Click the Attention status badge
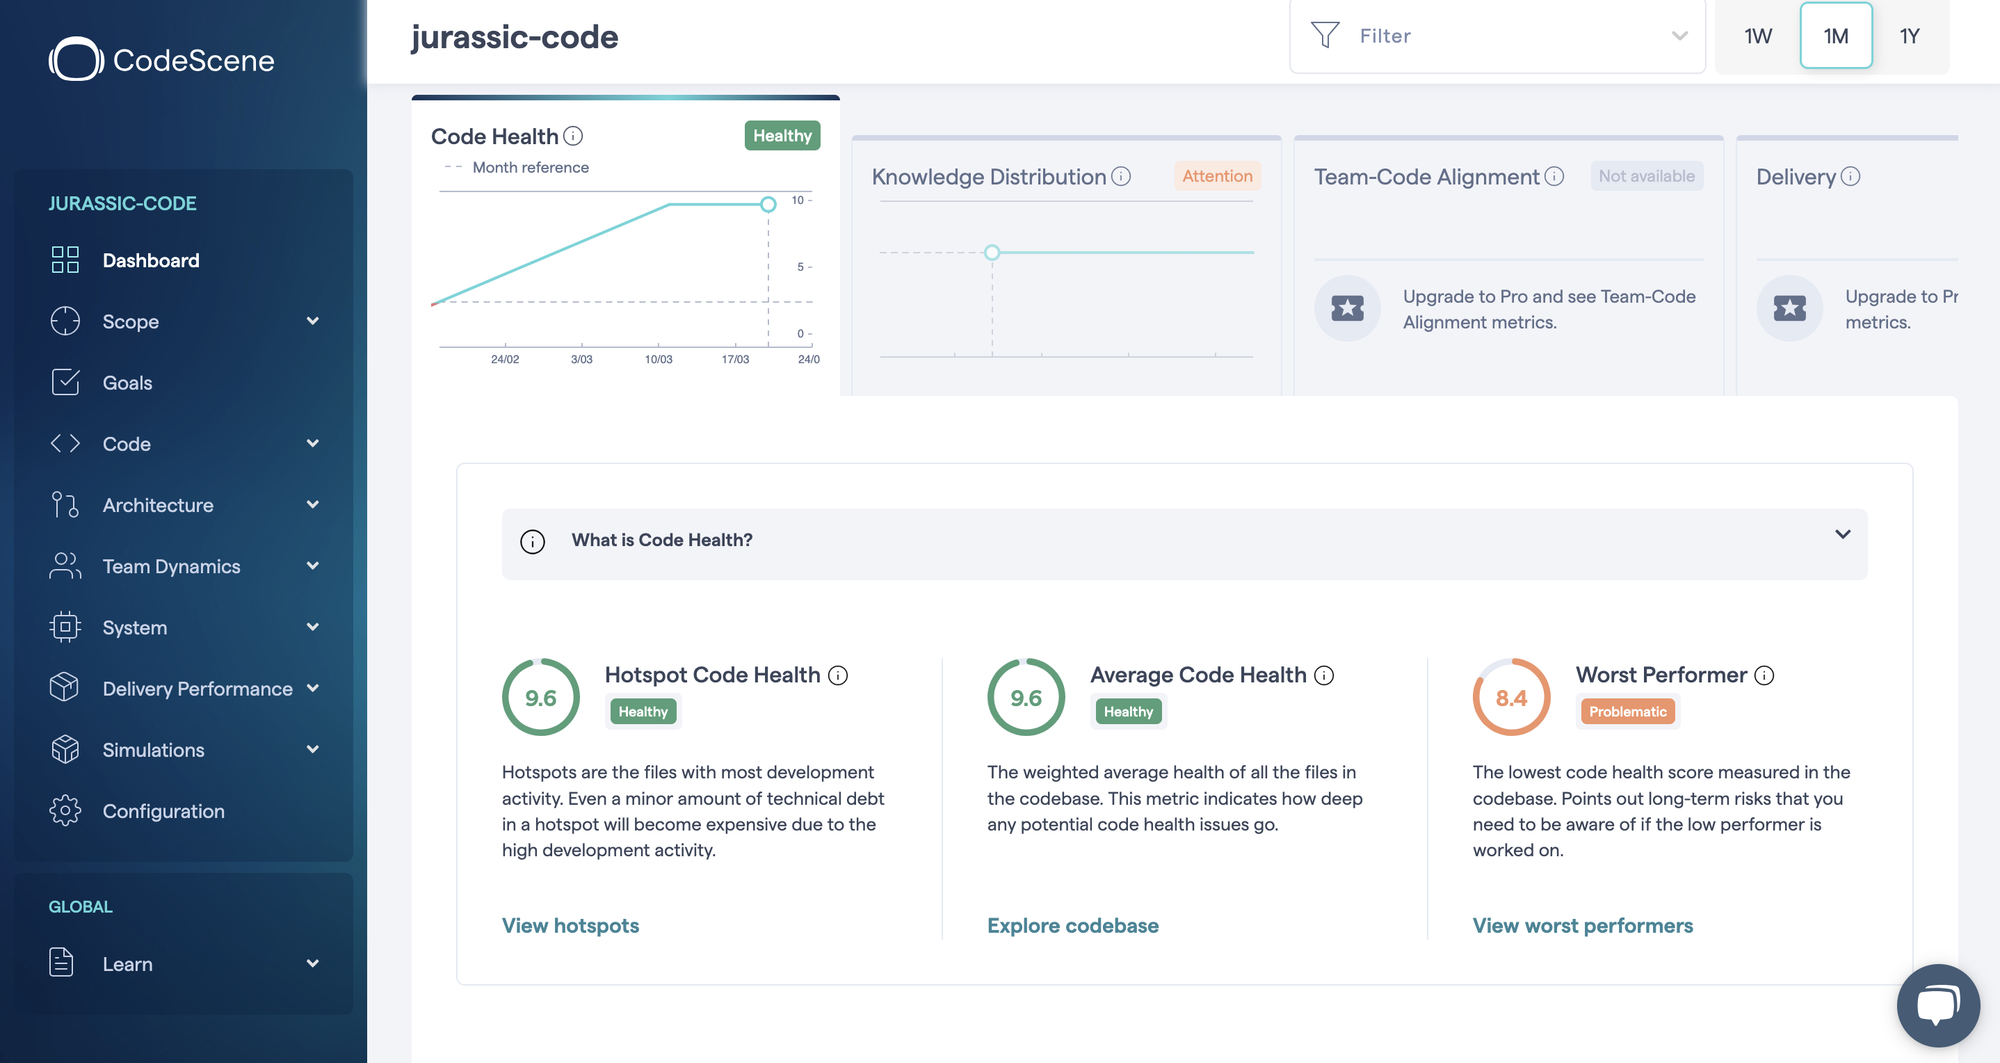Image resolution: width=2000 pixels, height=1063 pixels. (x=1217, y=176)
